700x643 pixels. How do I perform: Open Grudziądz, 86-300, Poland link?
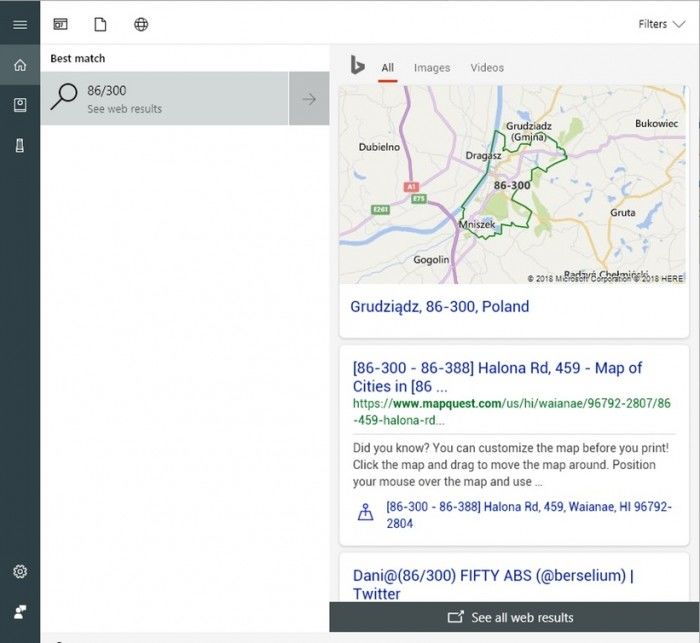pyautogui.click(x=439, y=307)
